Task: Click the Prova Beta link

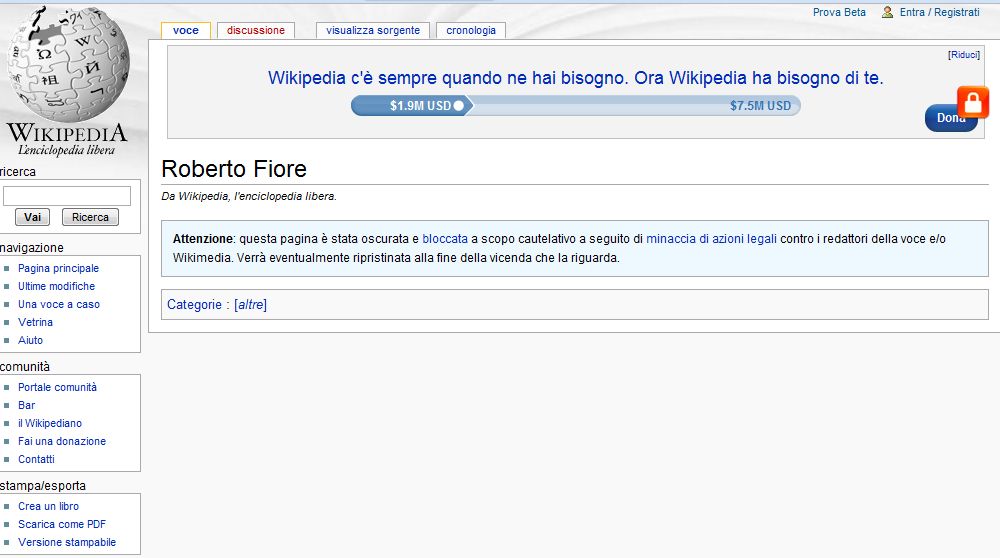Action: point(839,12)
